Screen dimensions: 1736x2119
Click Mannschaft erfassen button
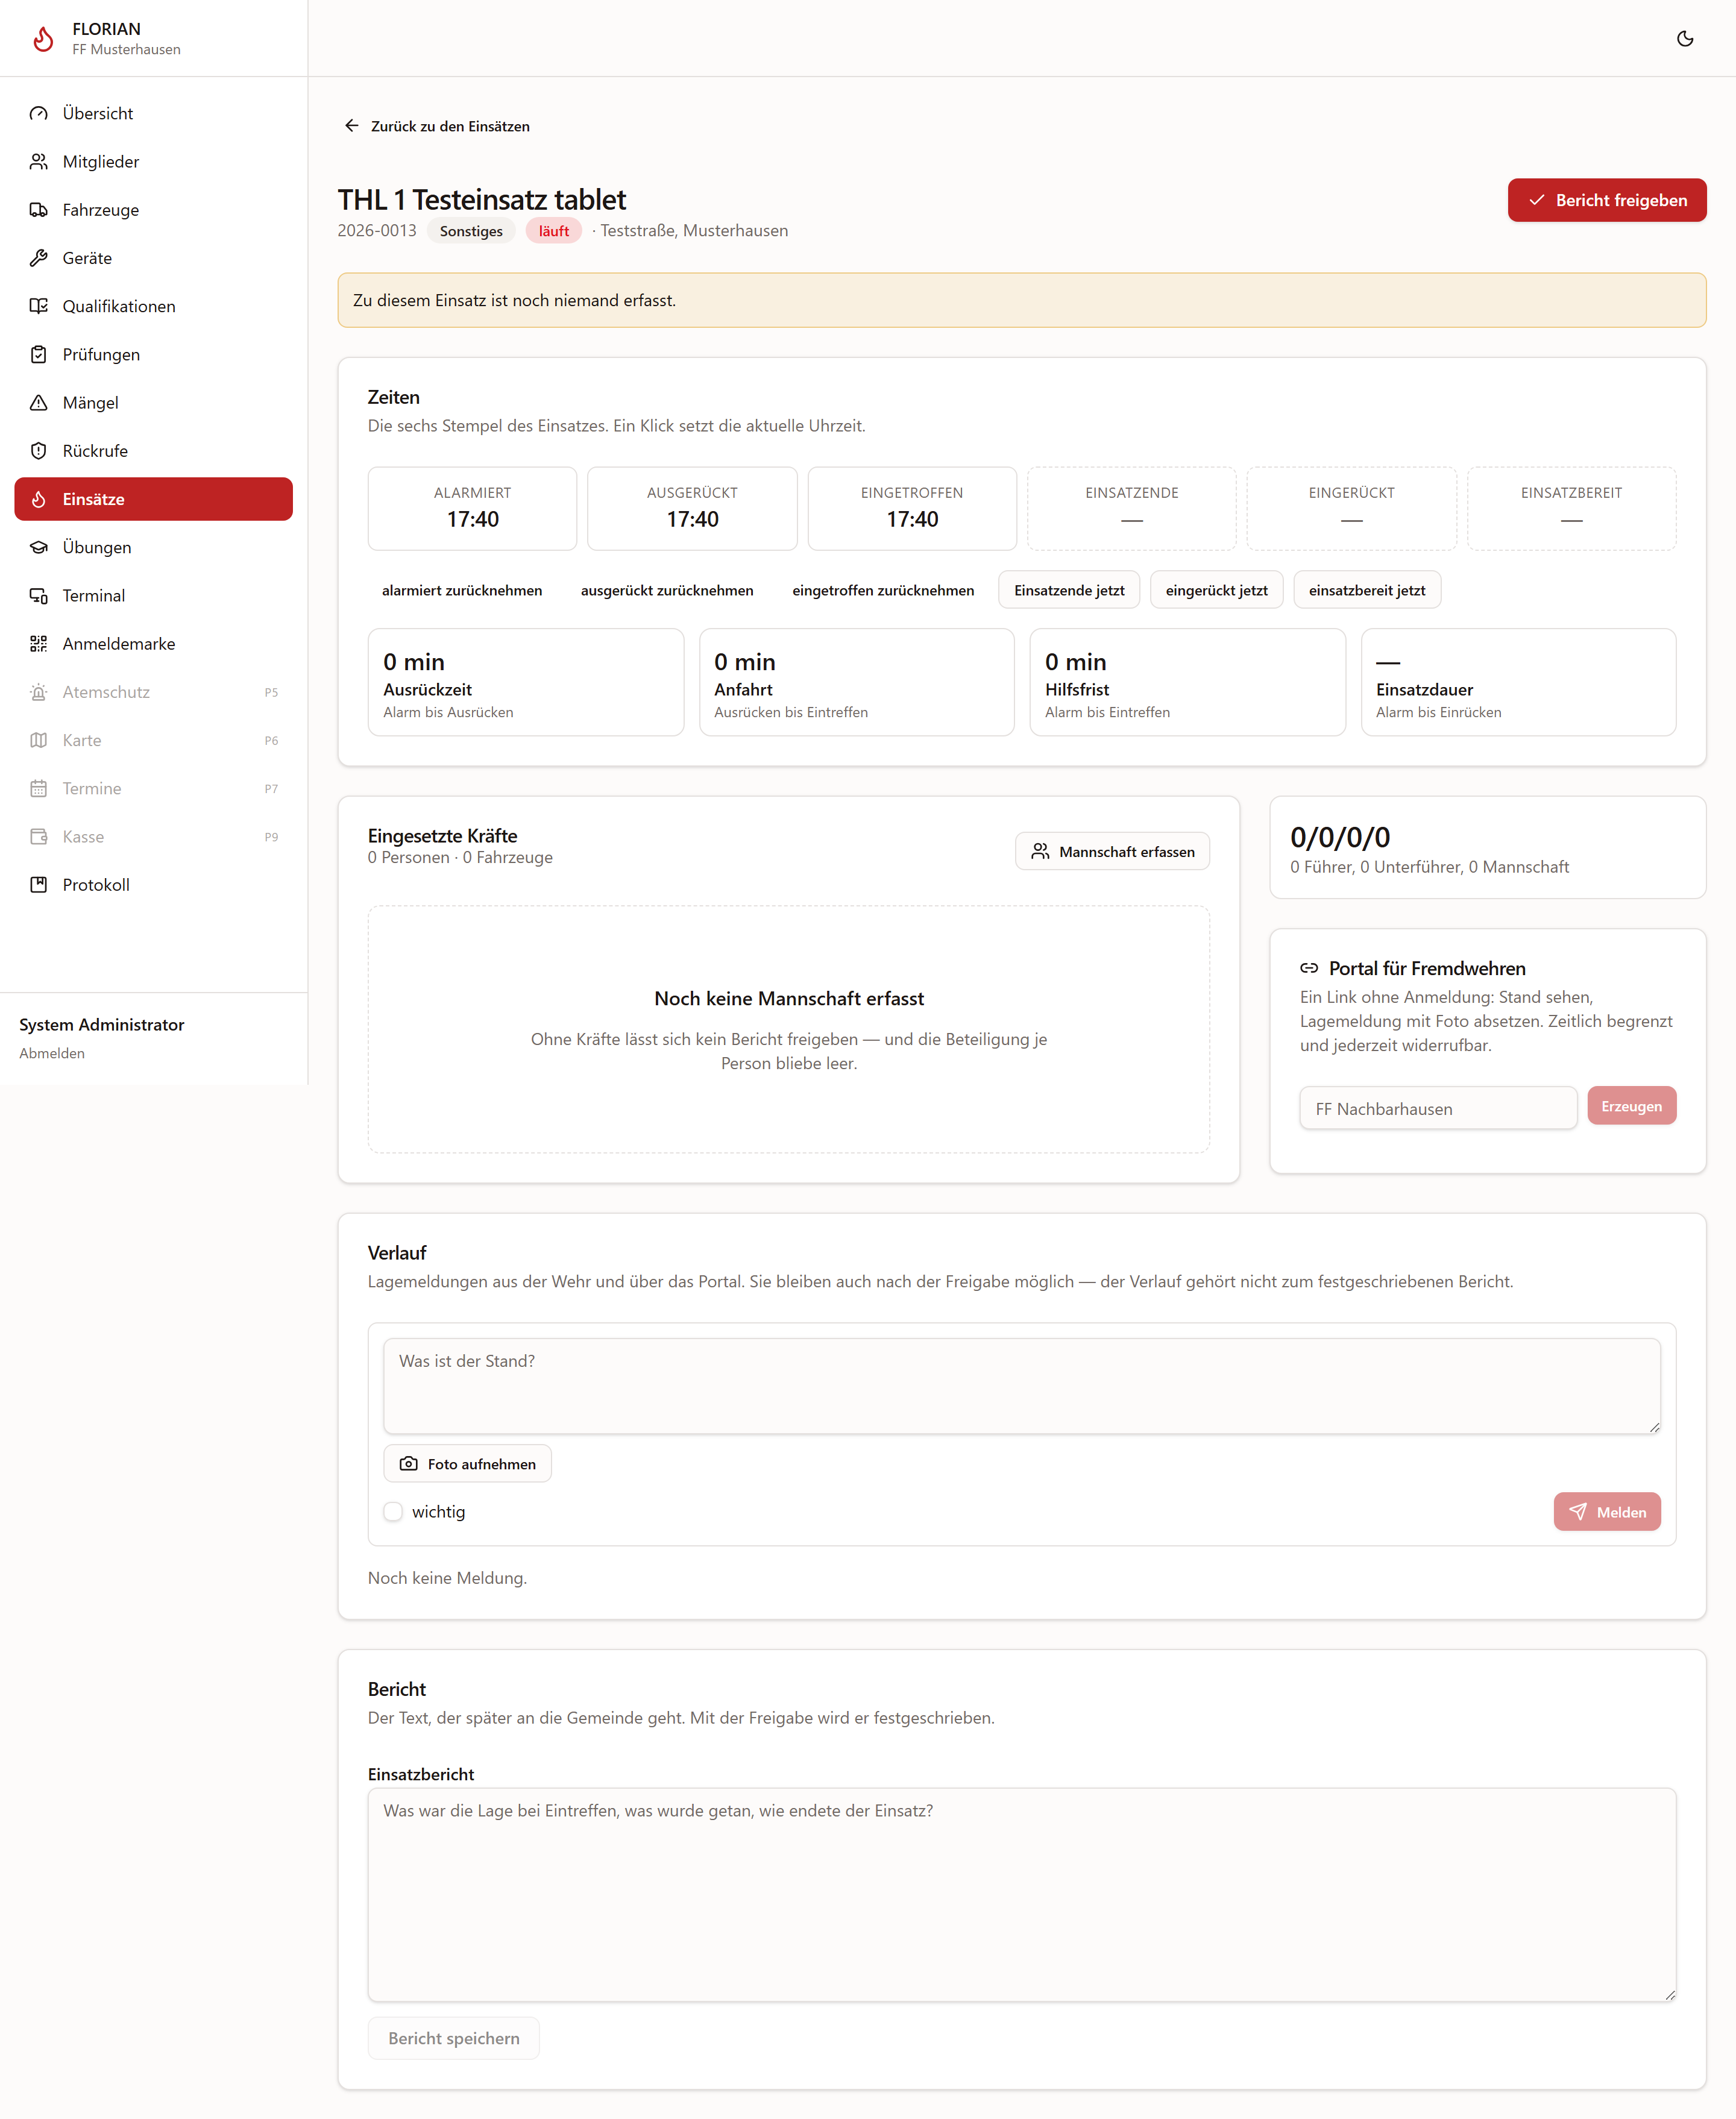tap(1112, 851)
